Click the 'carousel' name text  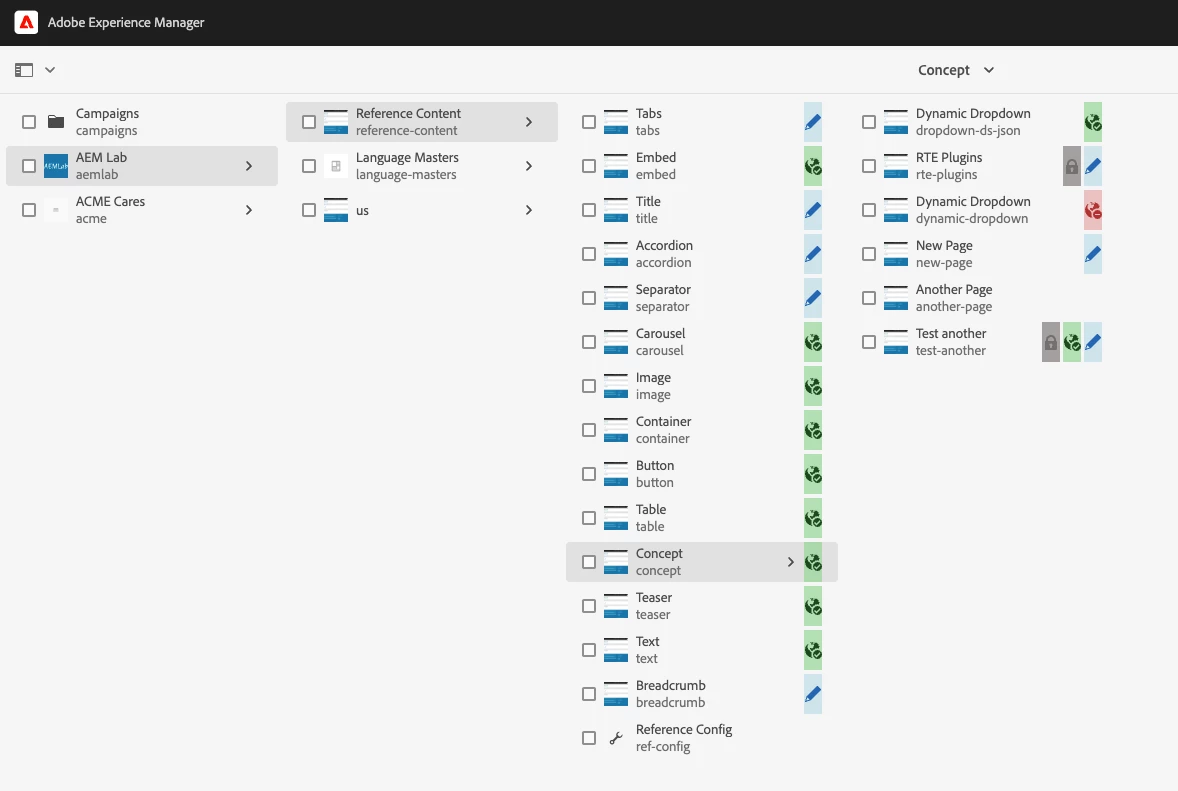(x=660, y=351)
